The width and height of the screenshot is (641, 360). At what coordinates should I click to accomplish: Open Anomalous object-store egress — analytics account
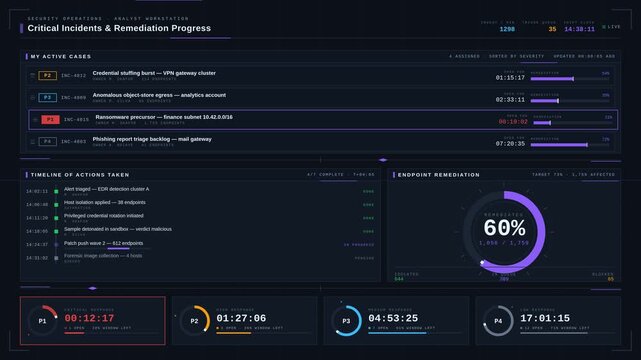pos(159,95)
